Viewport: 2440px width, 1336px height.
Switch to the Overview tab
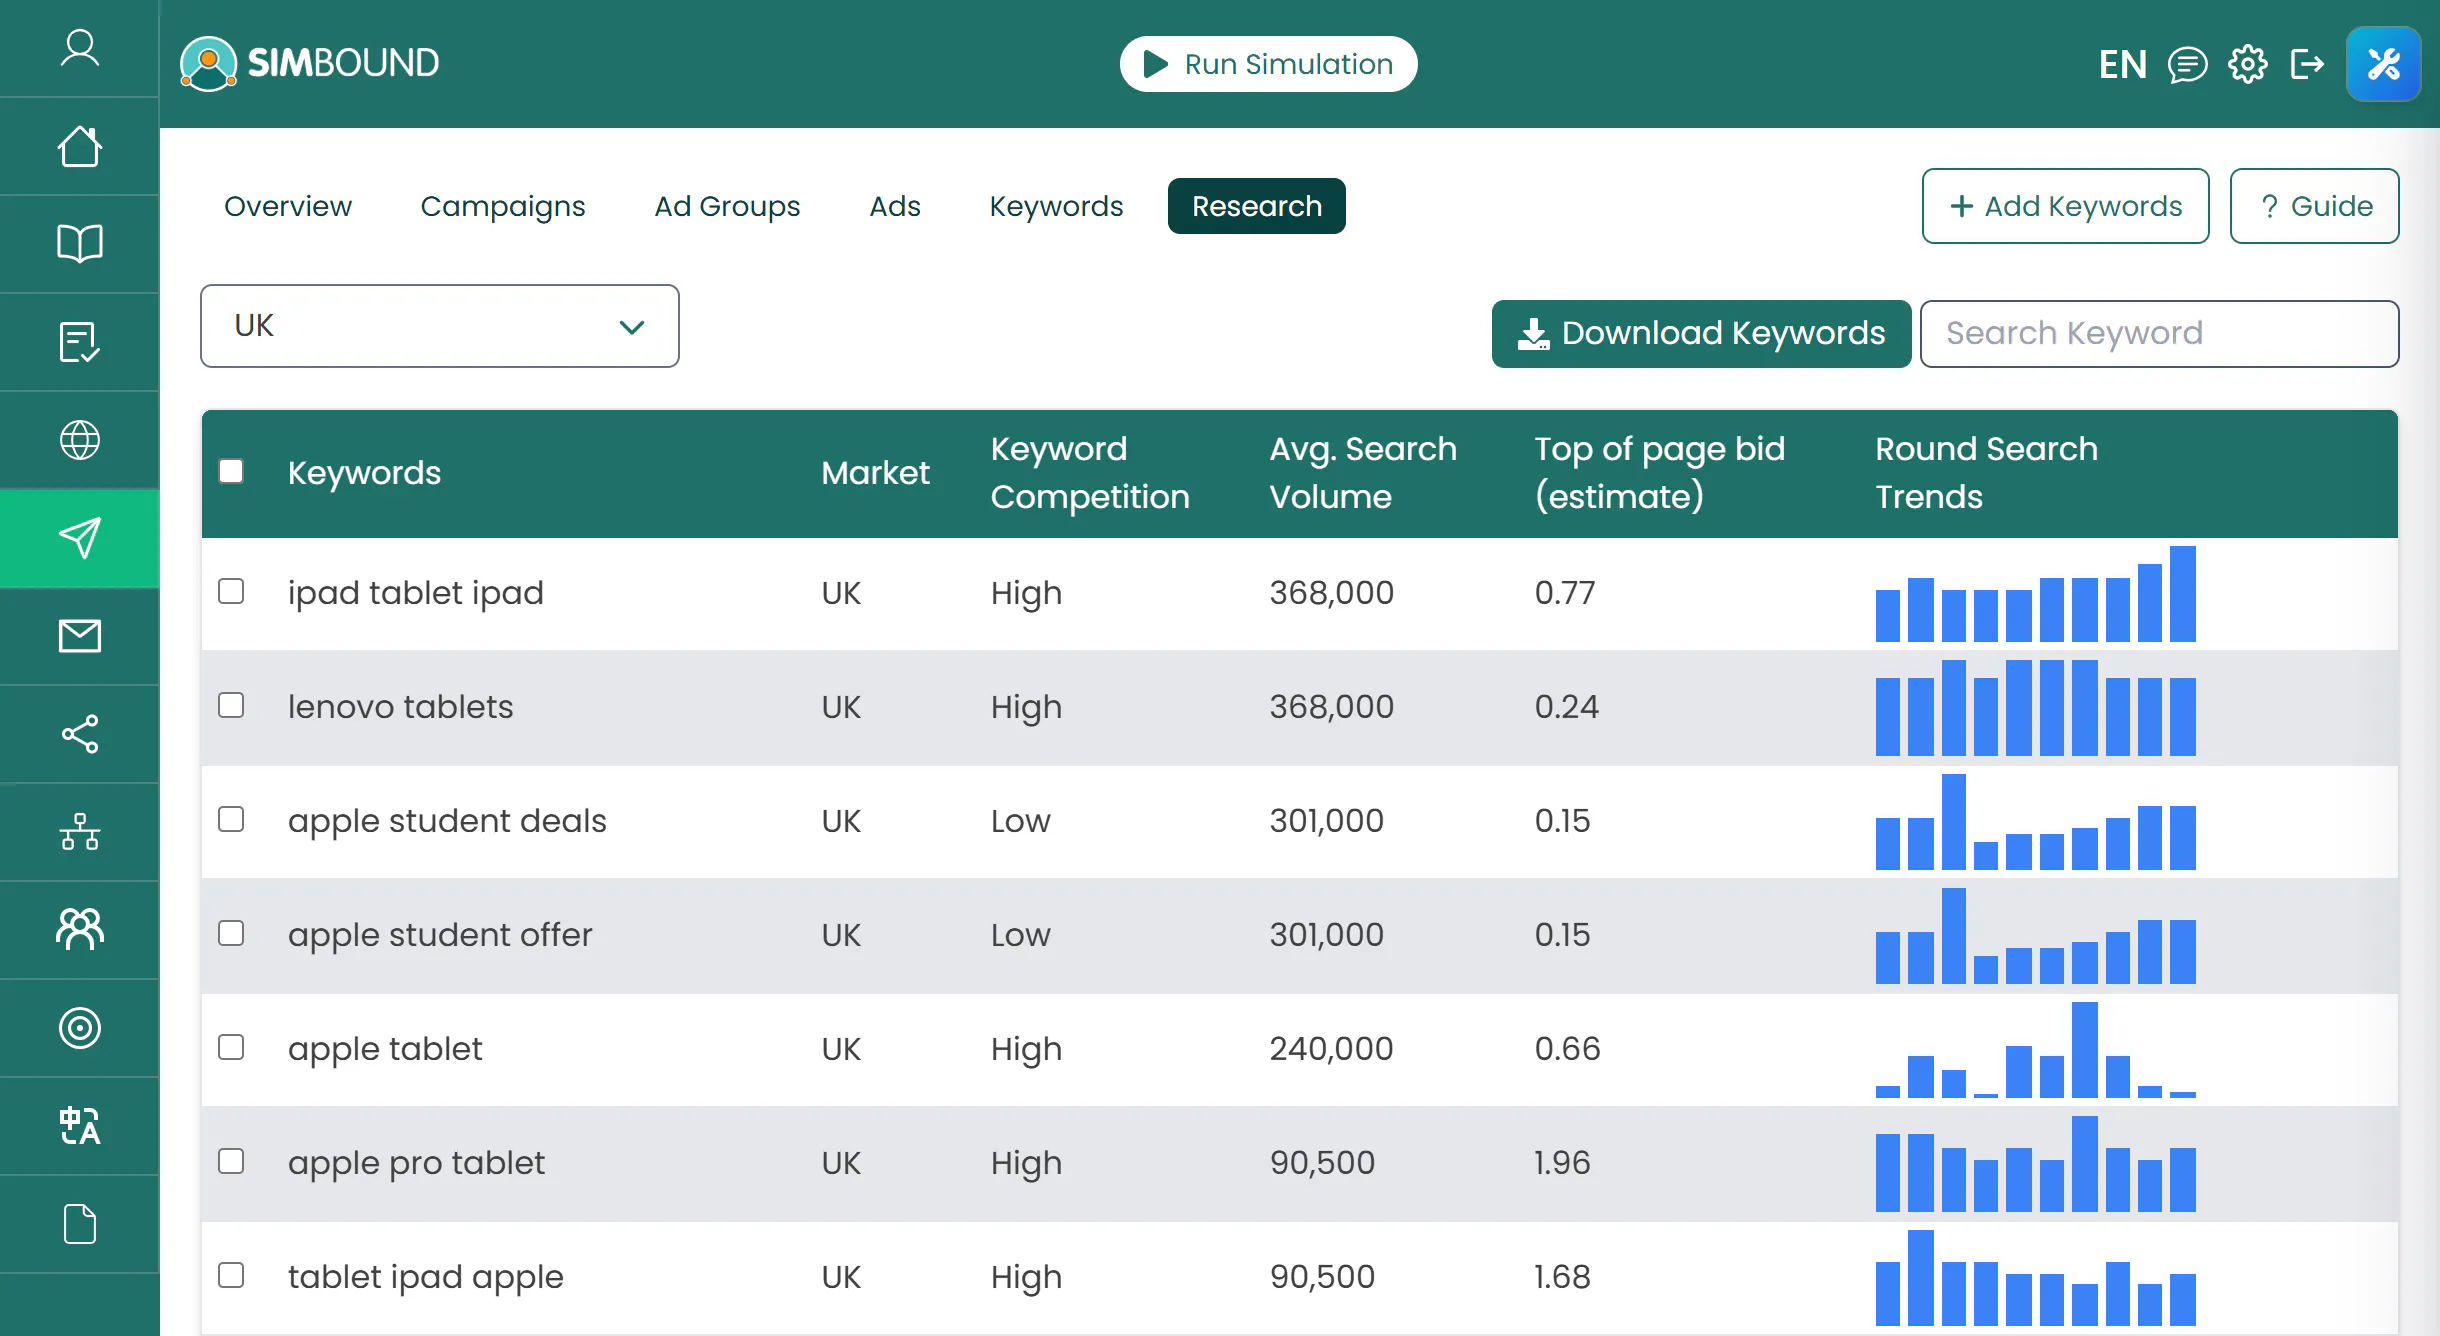tap(288, 206)
